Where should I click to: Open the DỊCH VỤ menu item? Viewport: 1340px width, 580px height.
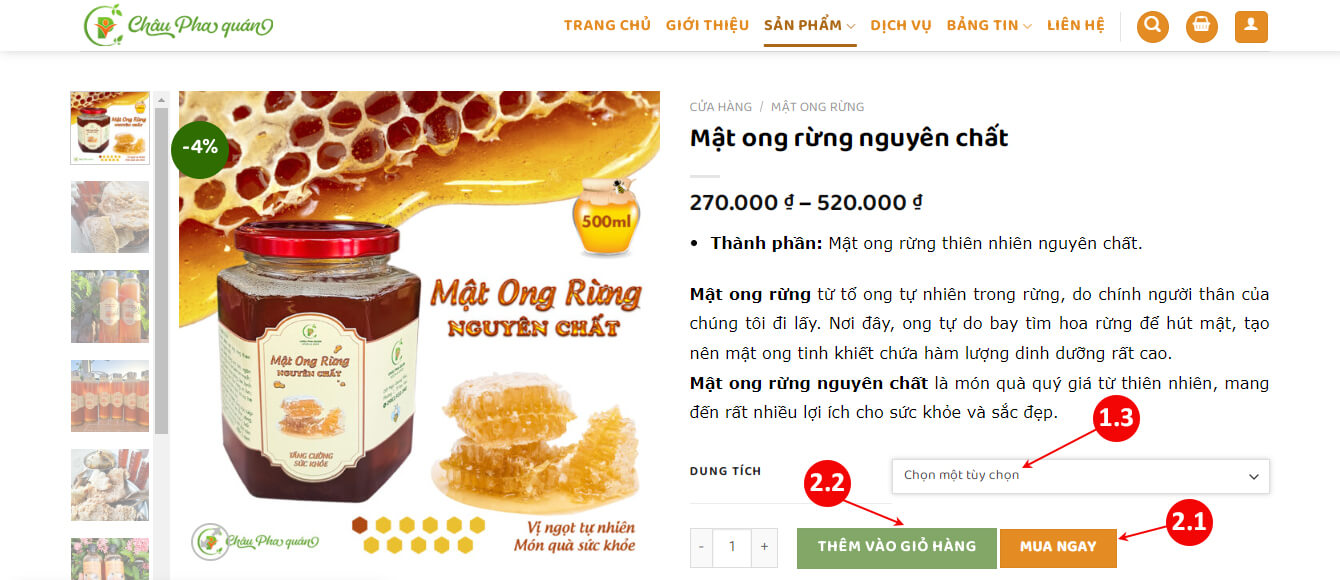[901, 26]
